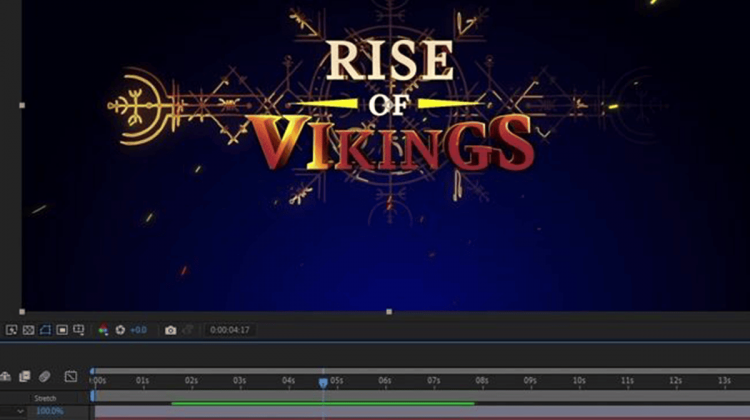The height and width of the screenshot is (420, 750).
Task: Enable frame blending switch in timeline
Action: 24,376
